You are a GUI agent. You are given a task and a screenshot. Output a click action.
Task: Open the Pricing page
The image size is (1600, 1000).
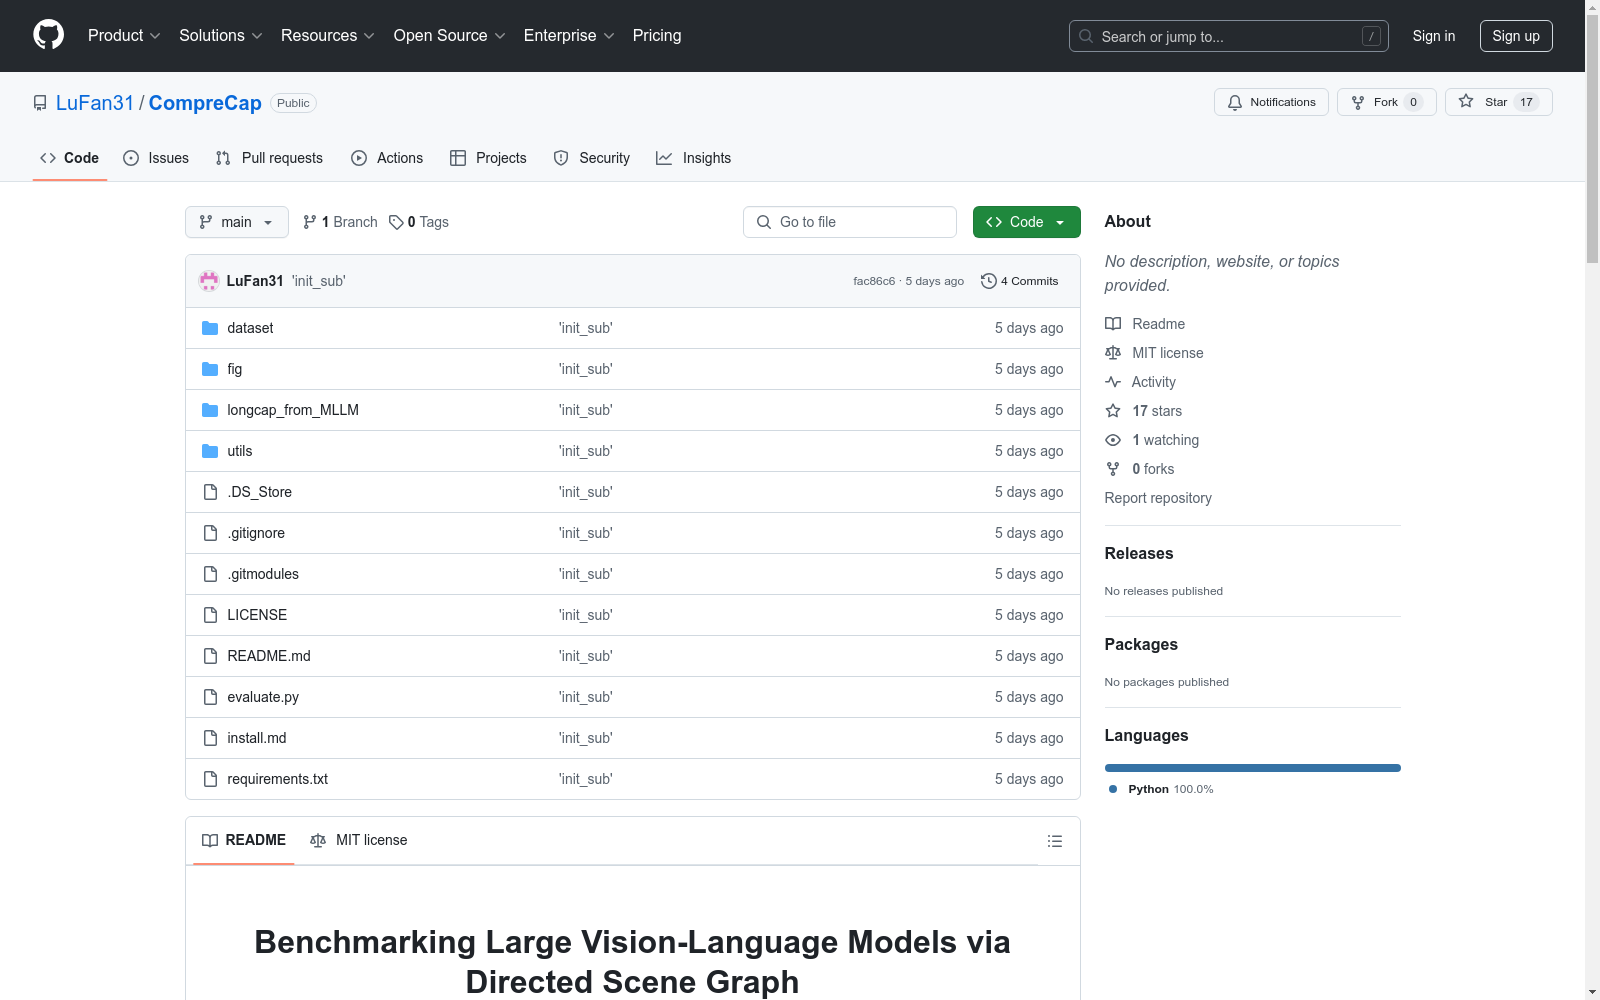click(657, 36)
